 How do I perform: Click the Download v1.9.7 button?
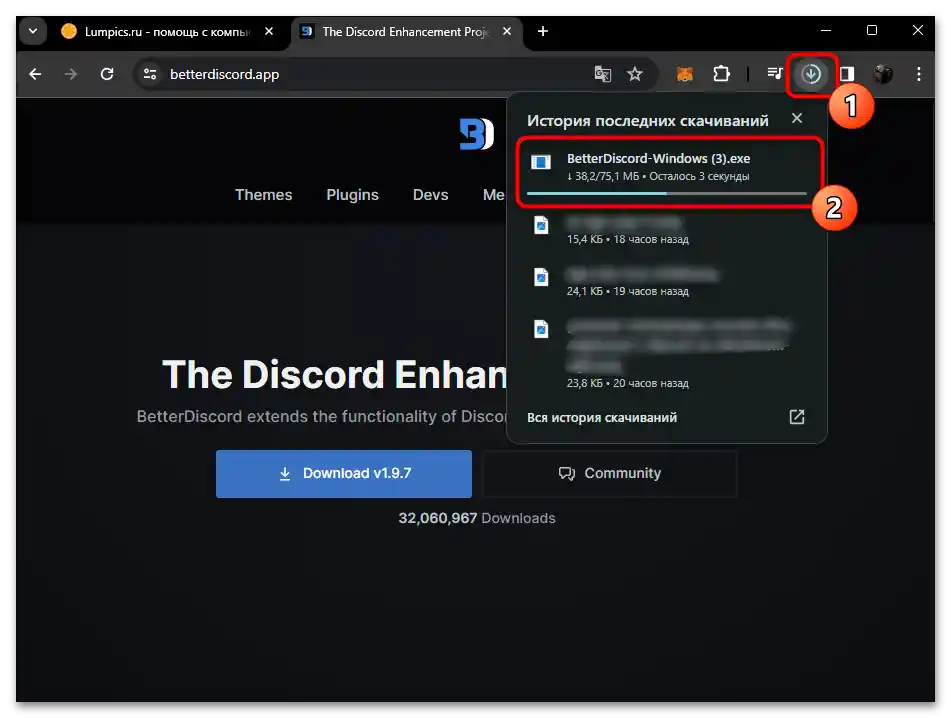pos(343,473)
